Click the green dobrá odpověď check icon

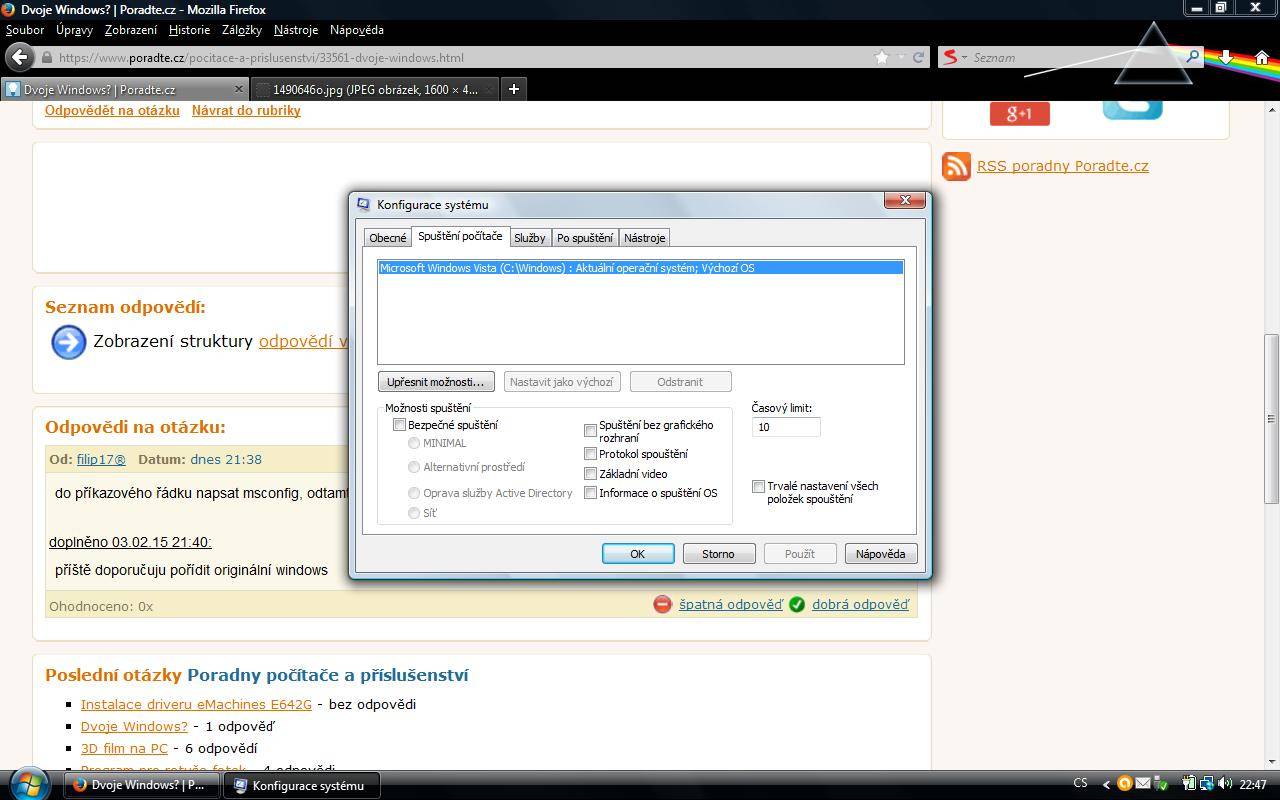click(797, 604)
